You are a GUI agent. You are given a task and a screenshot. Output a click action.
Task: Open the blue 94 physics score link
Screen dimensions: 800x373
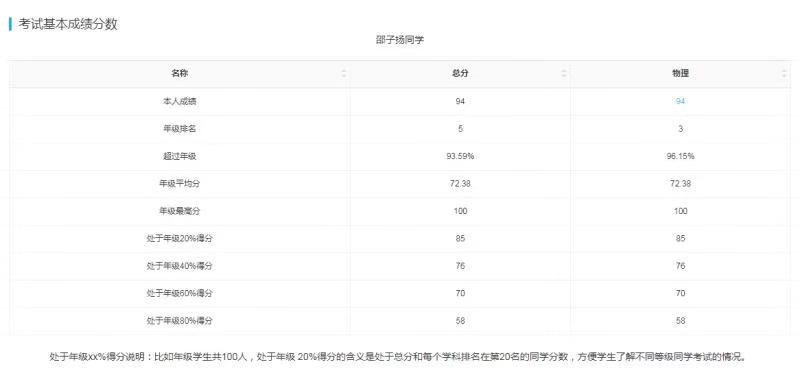(680, 102)
